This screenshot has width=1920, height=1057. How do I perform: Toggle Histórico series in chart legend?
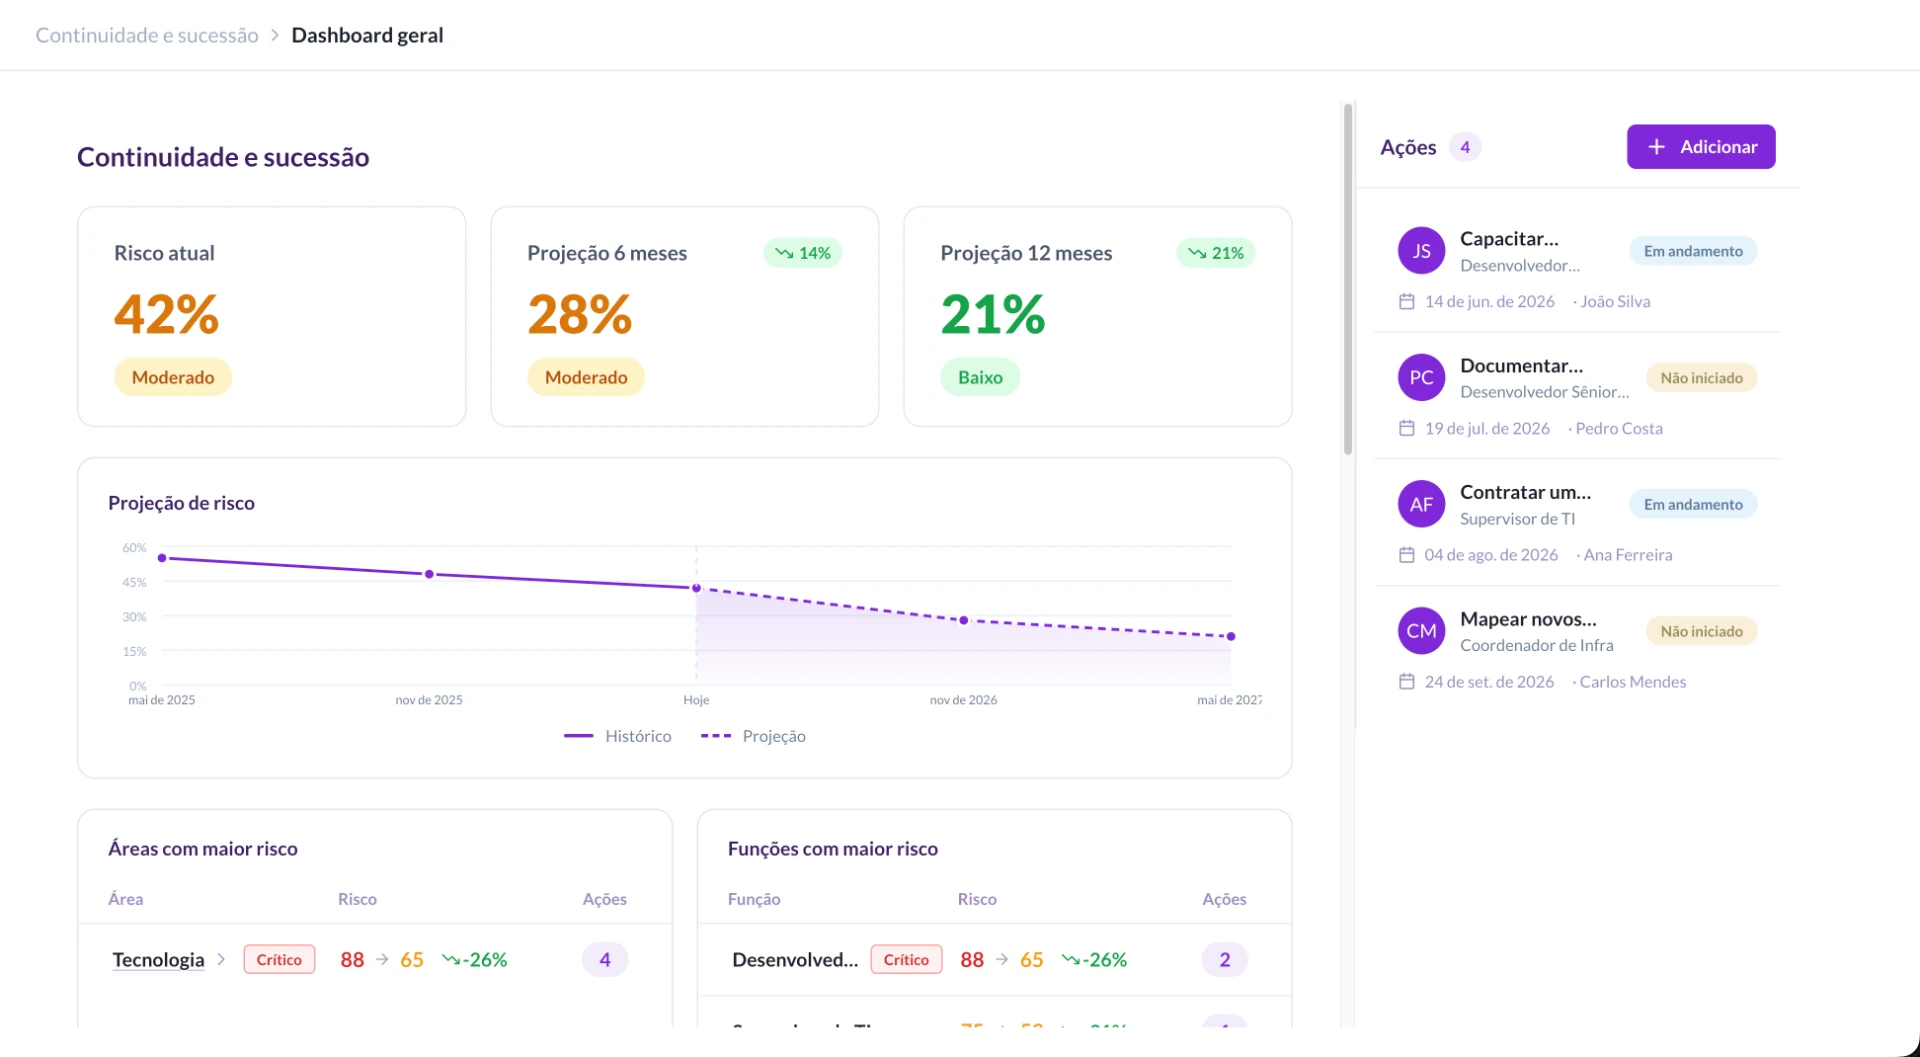coord(618,736)
